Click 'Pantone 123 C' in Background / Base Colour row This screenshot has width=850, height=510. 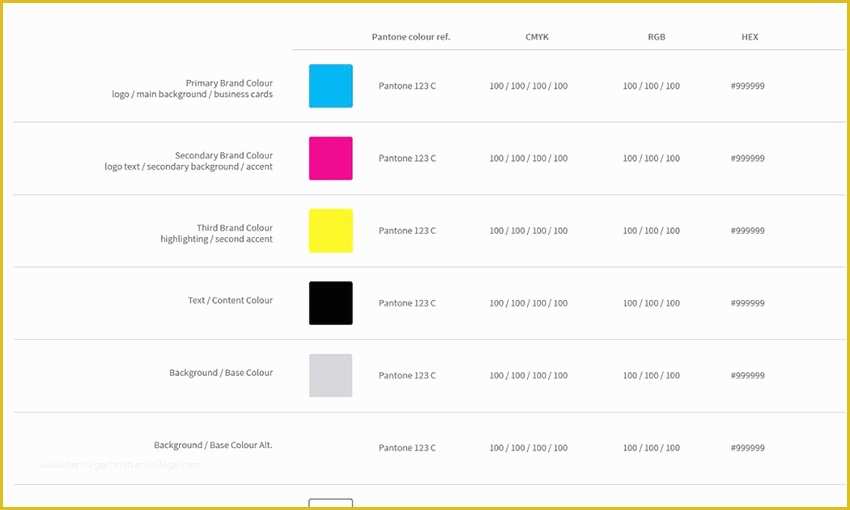407,376
